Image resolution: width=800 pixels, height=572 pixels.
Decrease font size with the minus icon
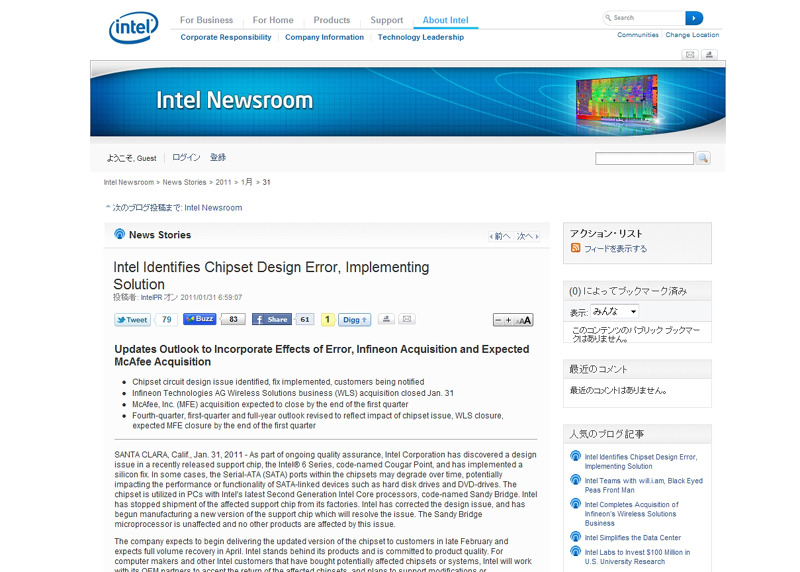click(498, 320)
